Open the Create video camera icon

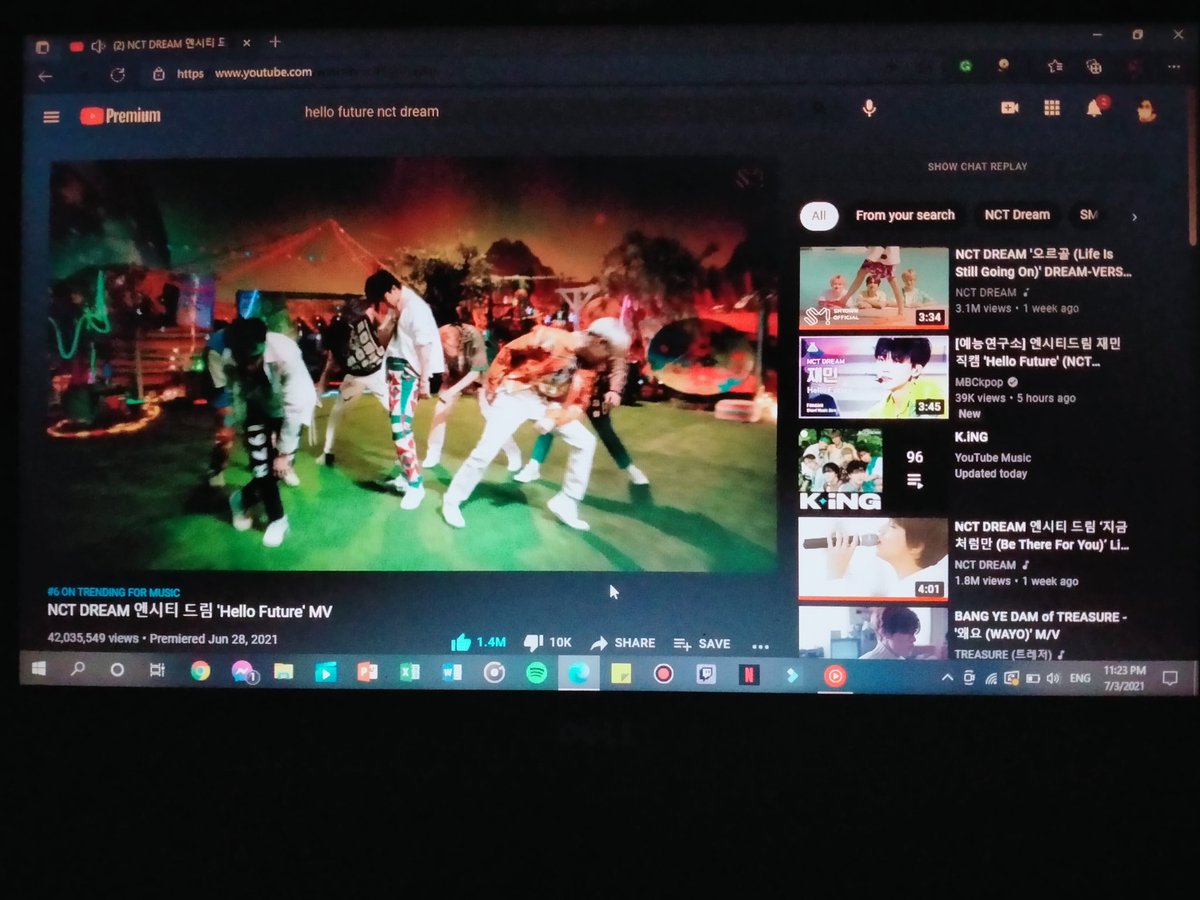1009,108
